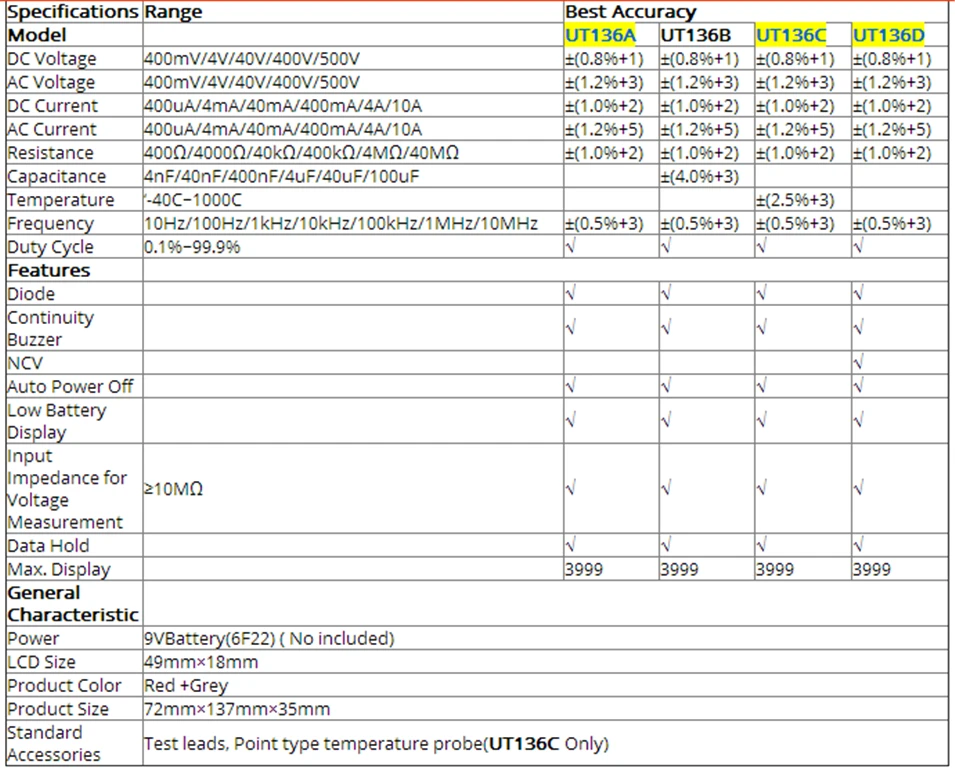Click the Frequency row label
This screenshot has height=768, width=955.
(51, 224)
